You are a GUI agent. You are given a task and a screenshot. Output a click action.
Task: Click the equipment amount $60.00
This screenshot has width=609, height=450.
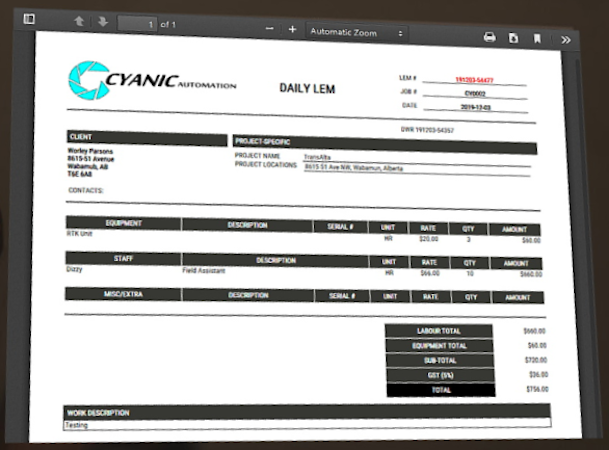coord(531,240)
